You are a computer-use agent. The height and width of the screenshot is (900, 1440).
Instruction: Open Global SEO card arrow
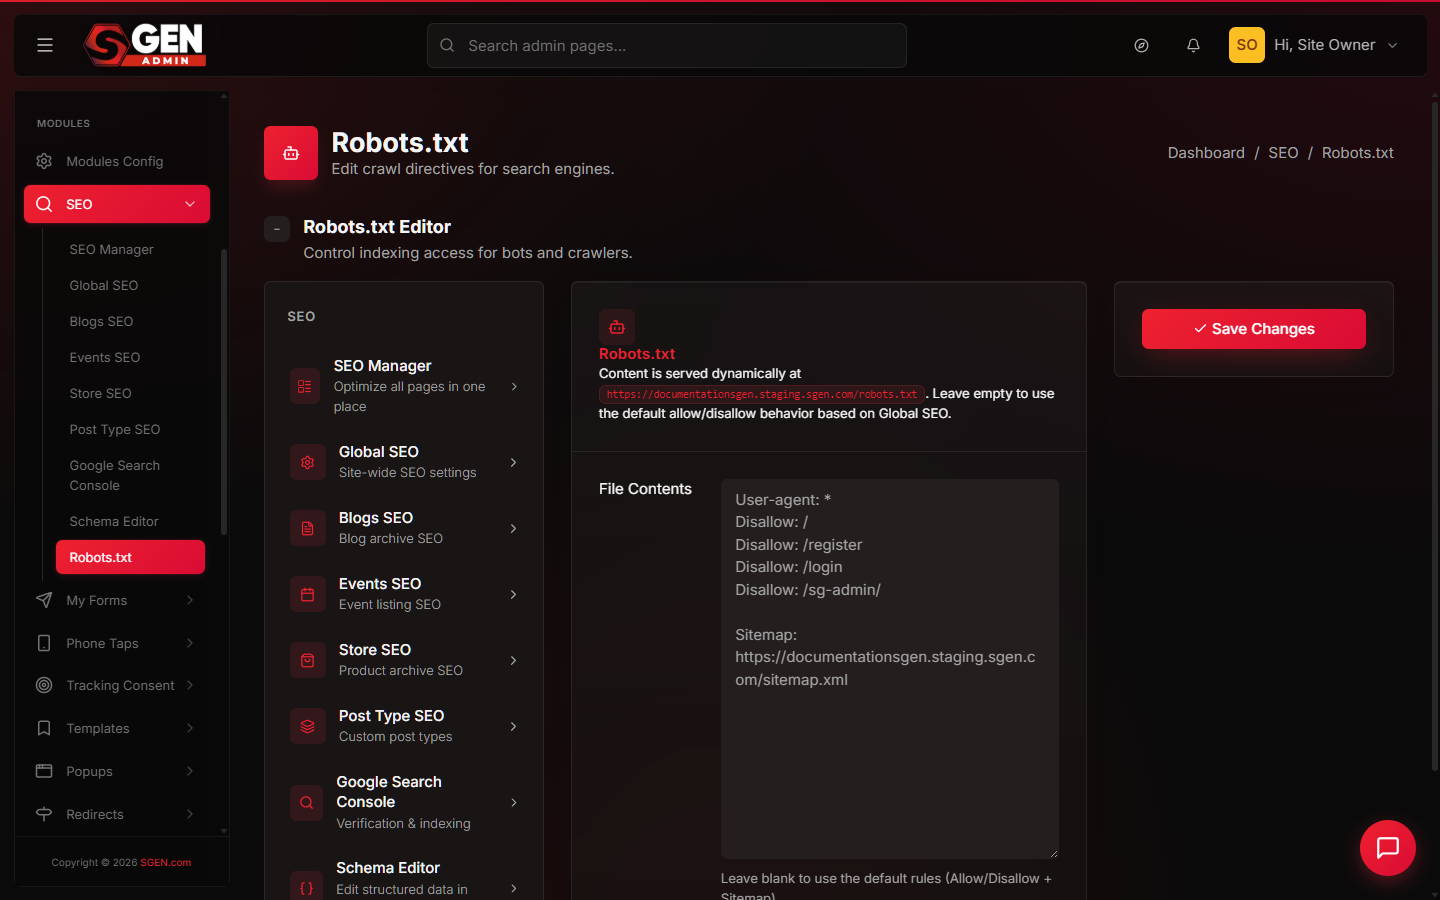[514, 462]
